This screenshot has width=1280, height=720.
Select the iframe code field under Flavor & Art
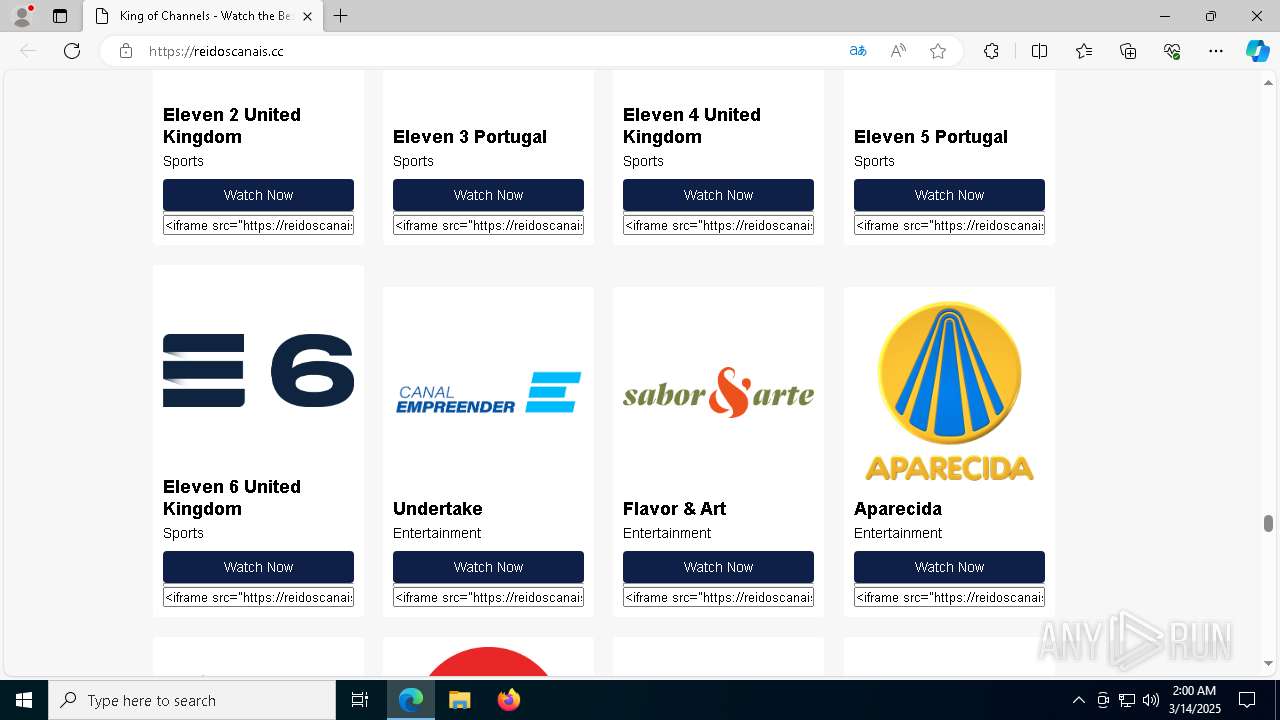pyautogui.click(x=718, y=597)
